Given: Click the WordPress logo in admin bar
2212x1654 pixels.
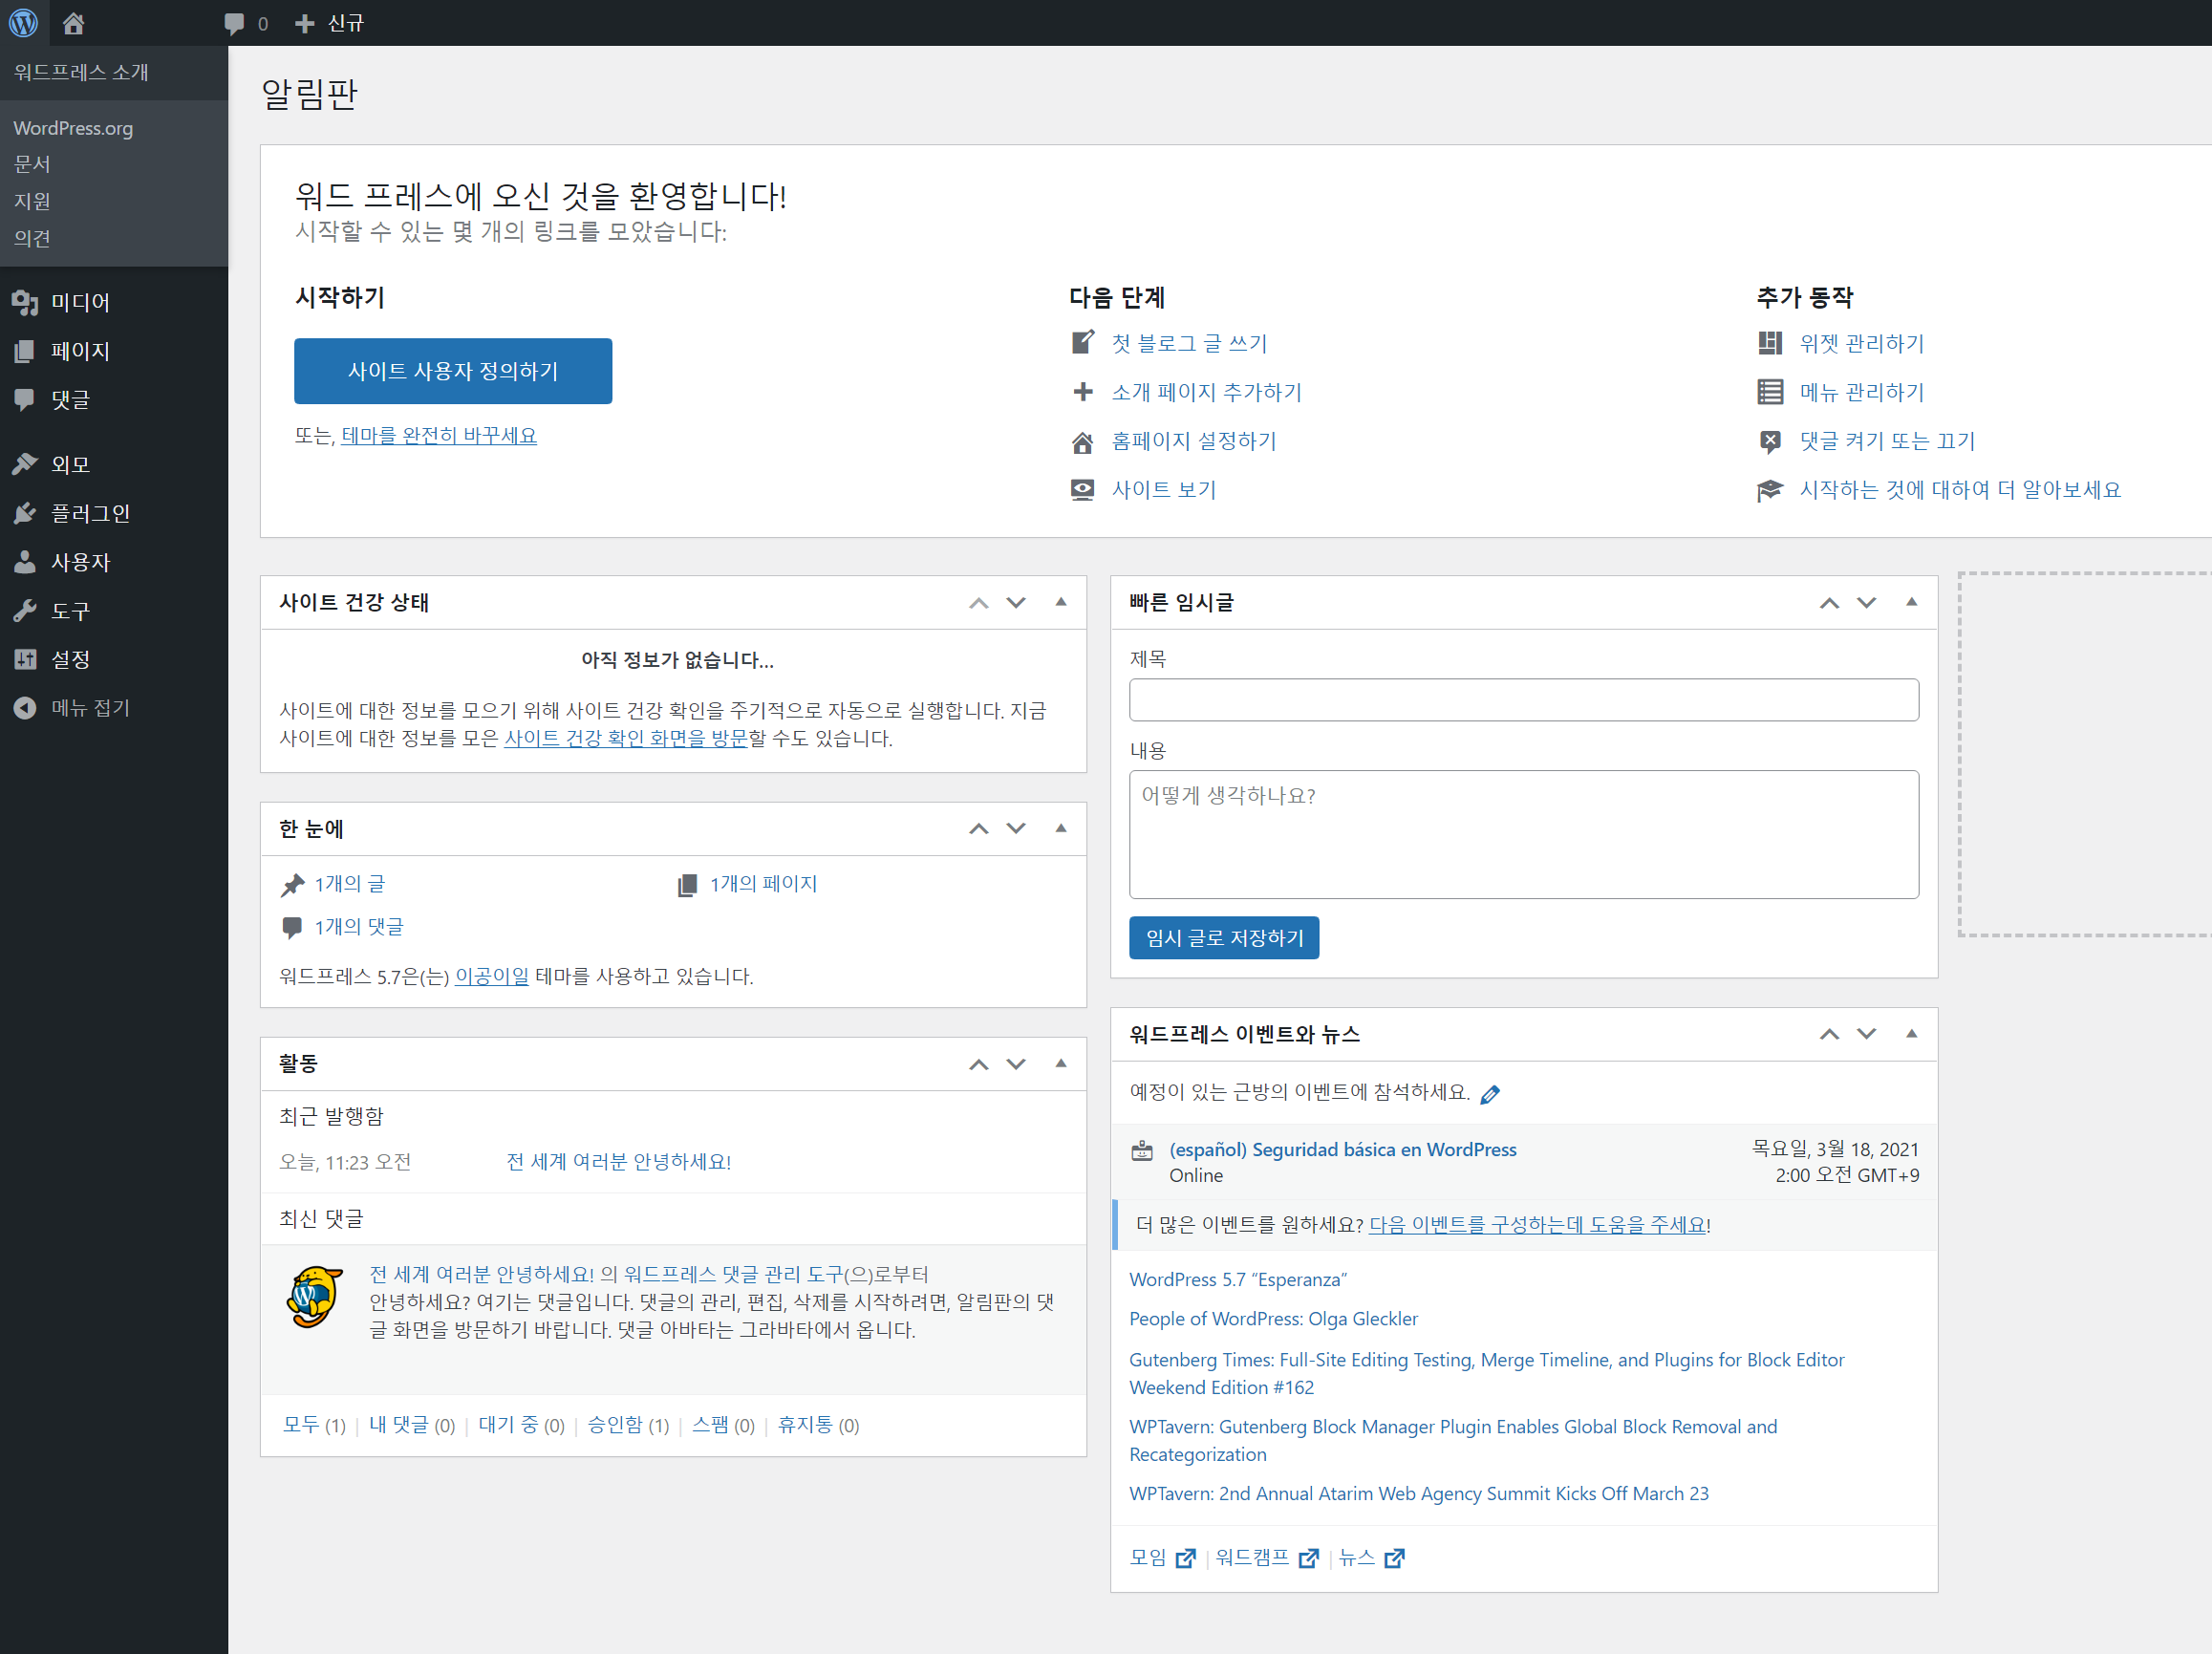Looking at the screenshot, I should pyautogui.click(x=23, y=22).
